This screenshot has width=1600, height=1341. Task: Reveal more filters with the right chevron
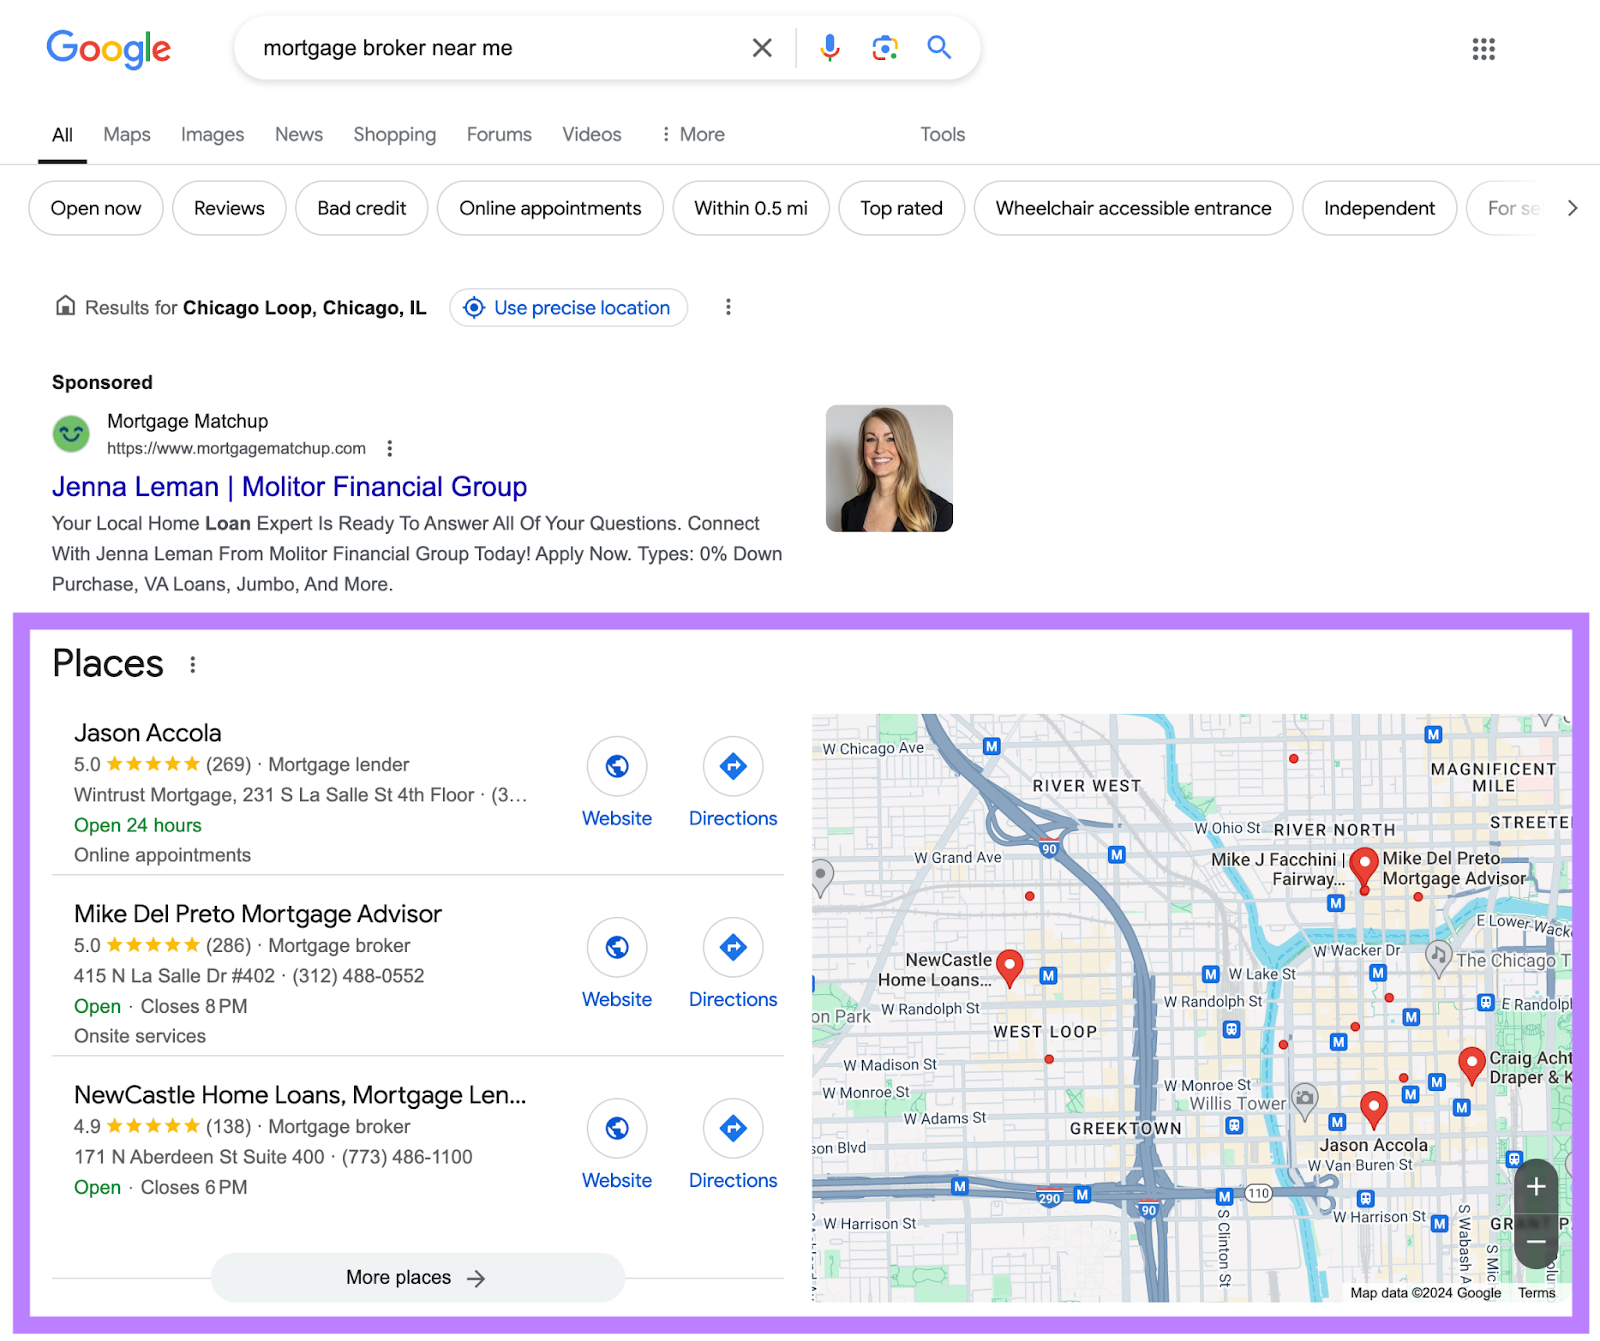point(1572,208)
